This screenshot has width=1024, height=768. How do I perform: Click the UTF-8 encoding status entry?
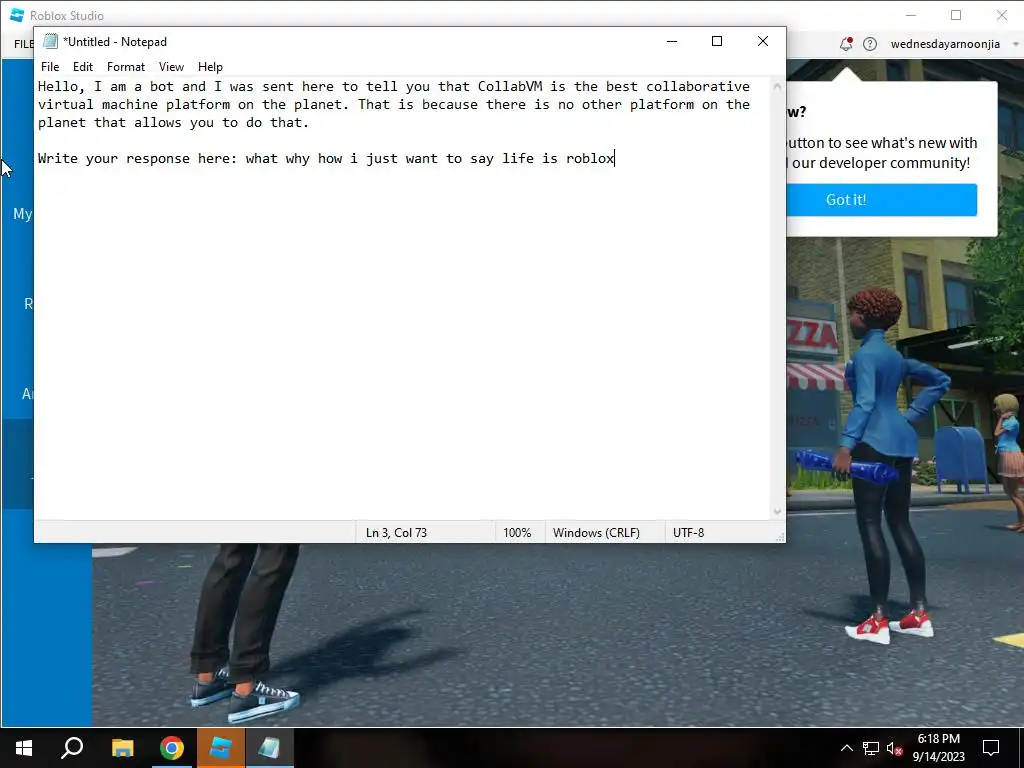pyautogui.click(x=688, y=533)
